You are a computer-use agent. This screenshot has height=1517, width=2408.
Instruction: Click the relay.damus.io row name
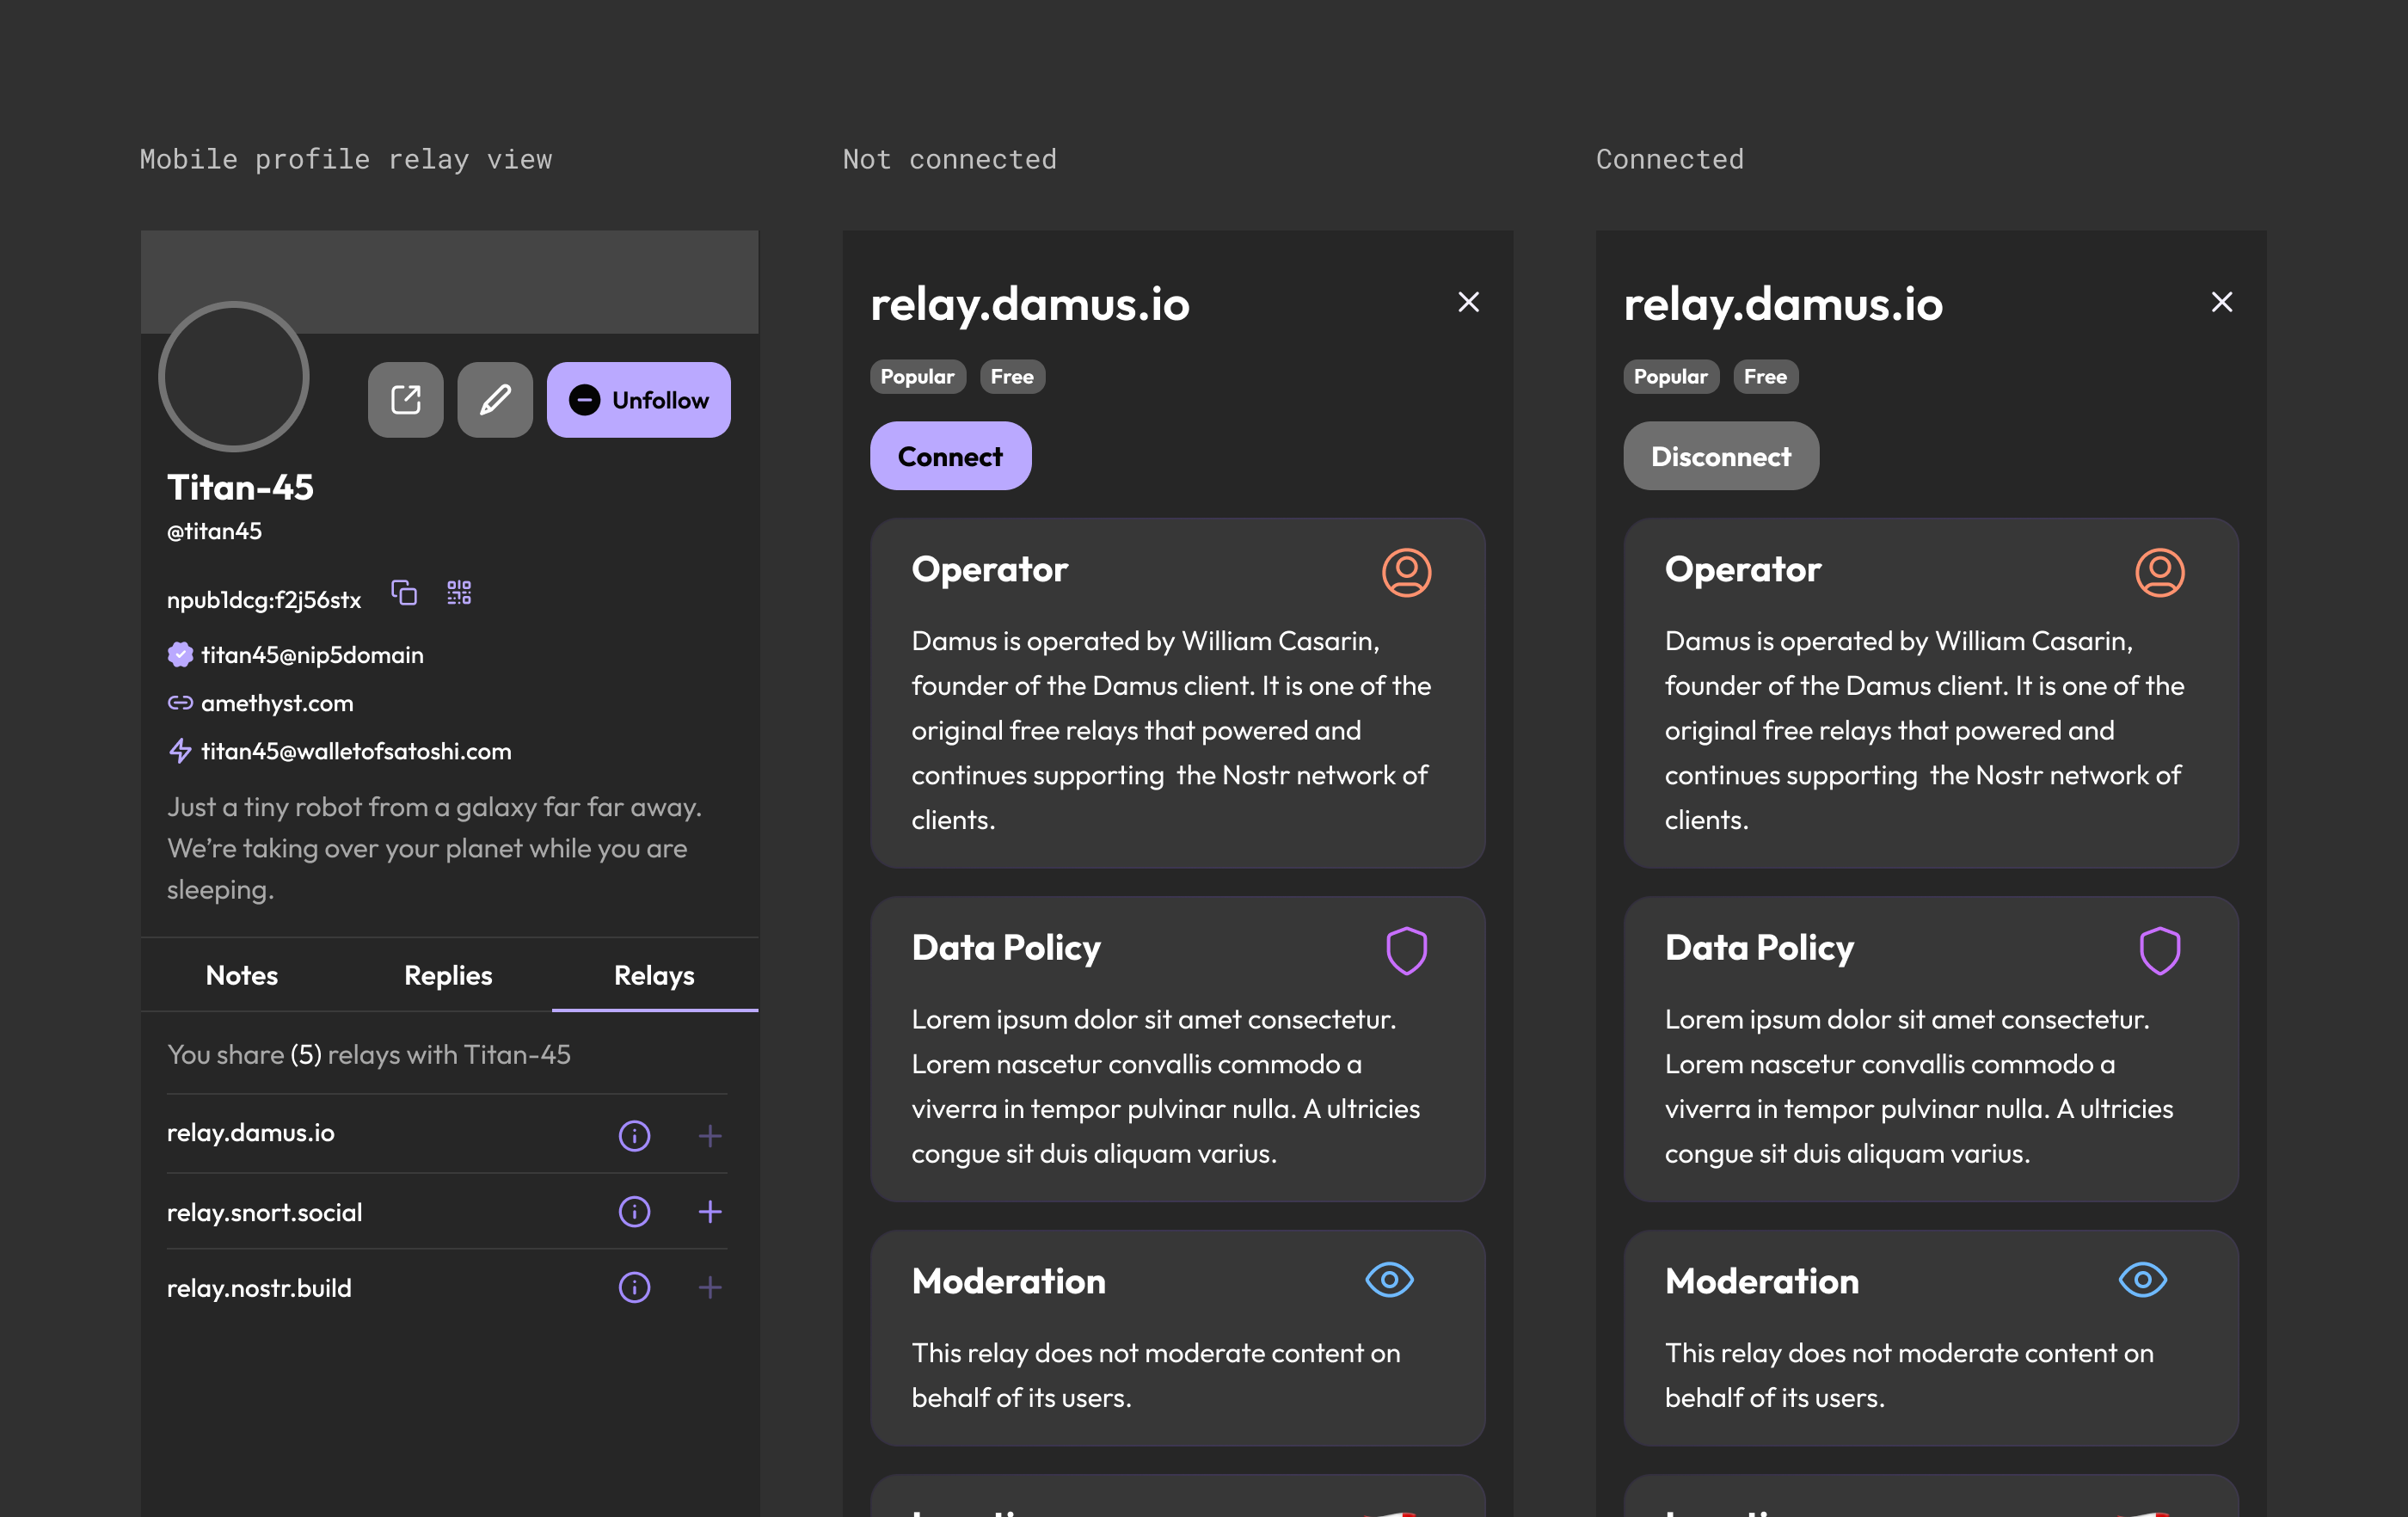click(x=251, y=1133)
